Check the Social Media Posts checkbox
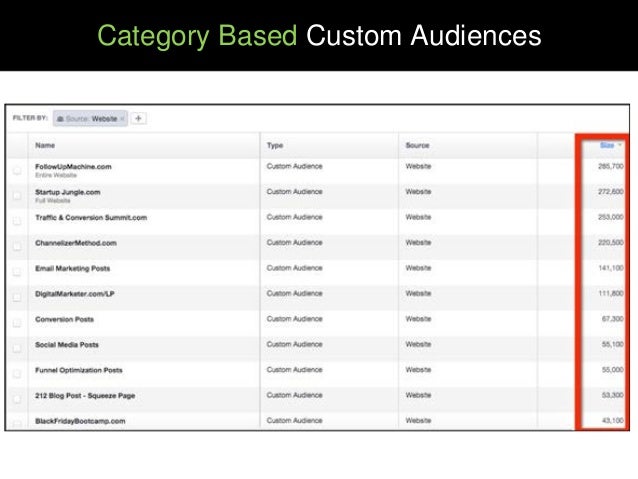The width and height of the screenshot is (638, 479). pos(17,348)
